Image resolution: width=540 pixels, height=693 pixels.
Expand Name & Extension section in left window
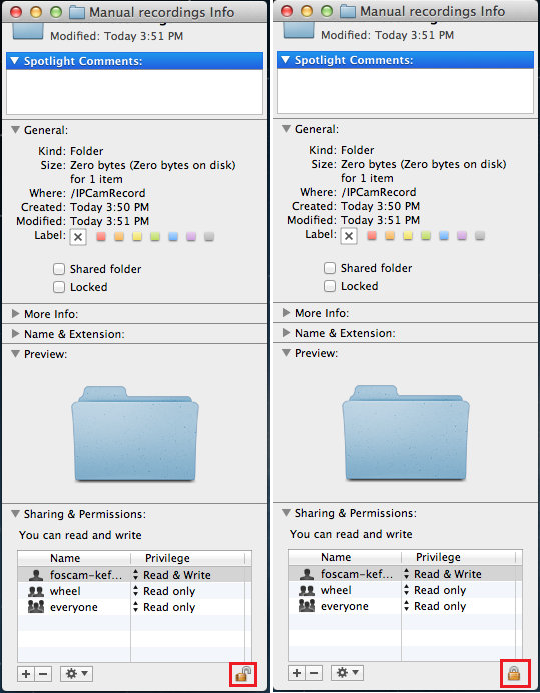[15, 333]
